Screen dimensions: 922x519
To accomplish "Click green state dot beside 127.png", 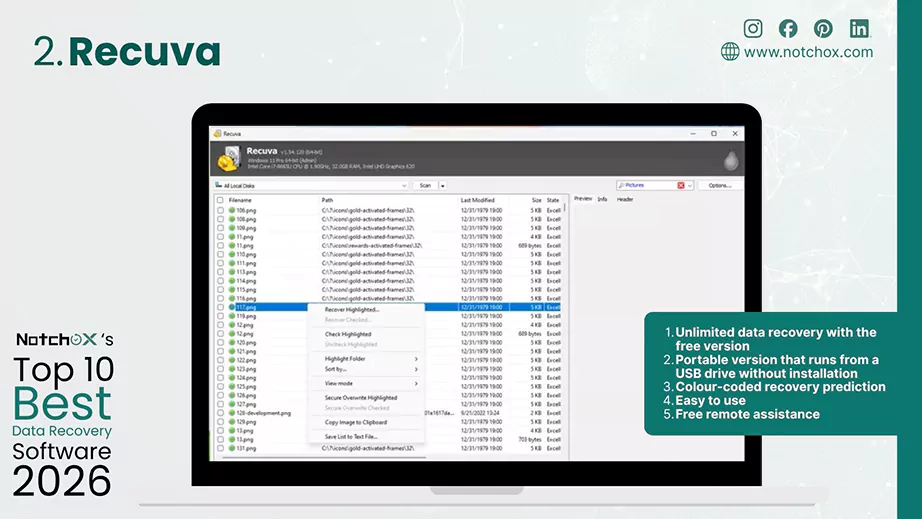I will [232, 404].
